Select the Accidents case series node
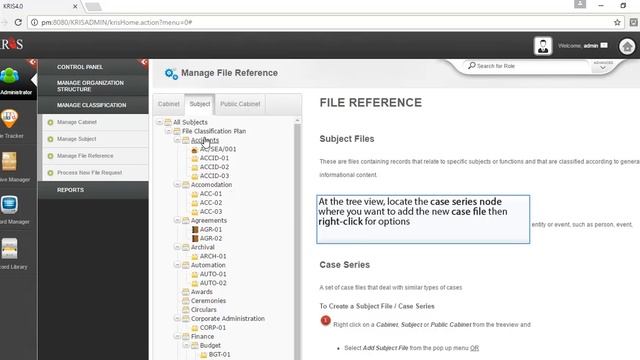 [x=204, y=140]
